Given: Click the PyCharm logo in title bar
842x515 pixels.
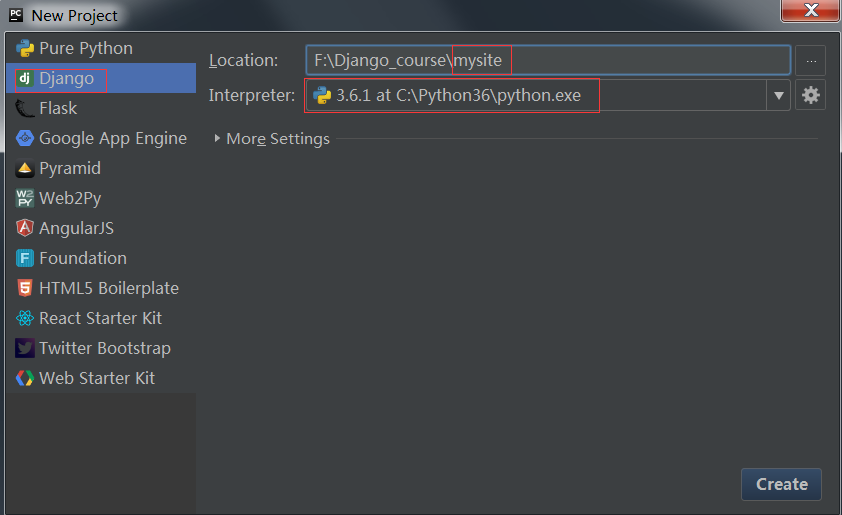Looking at the screenshot, I should (x=16, y=14).
